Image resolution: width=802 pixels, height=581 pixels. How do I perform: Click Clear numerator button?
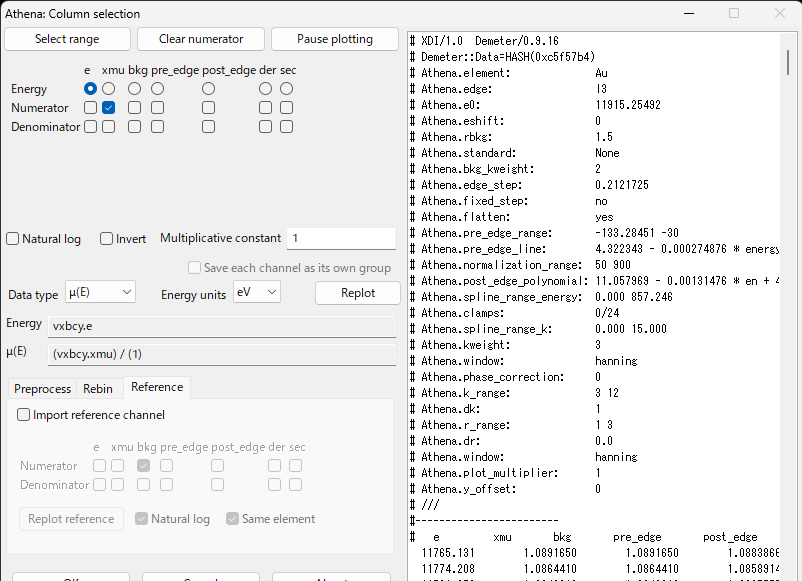click(201, 39)
